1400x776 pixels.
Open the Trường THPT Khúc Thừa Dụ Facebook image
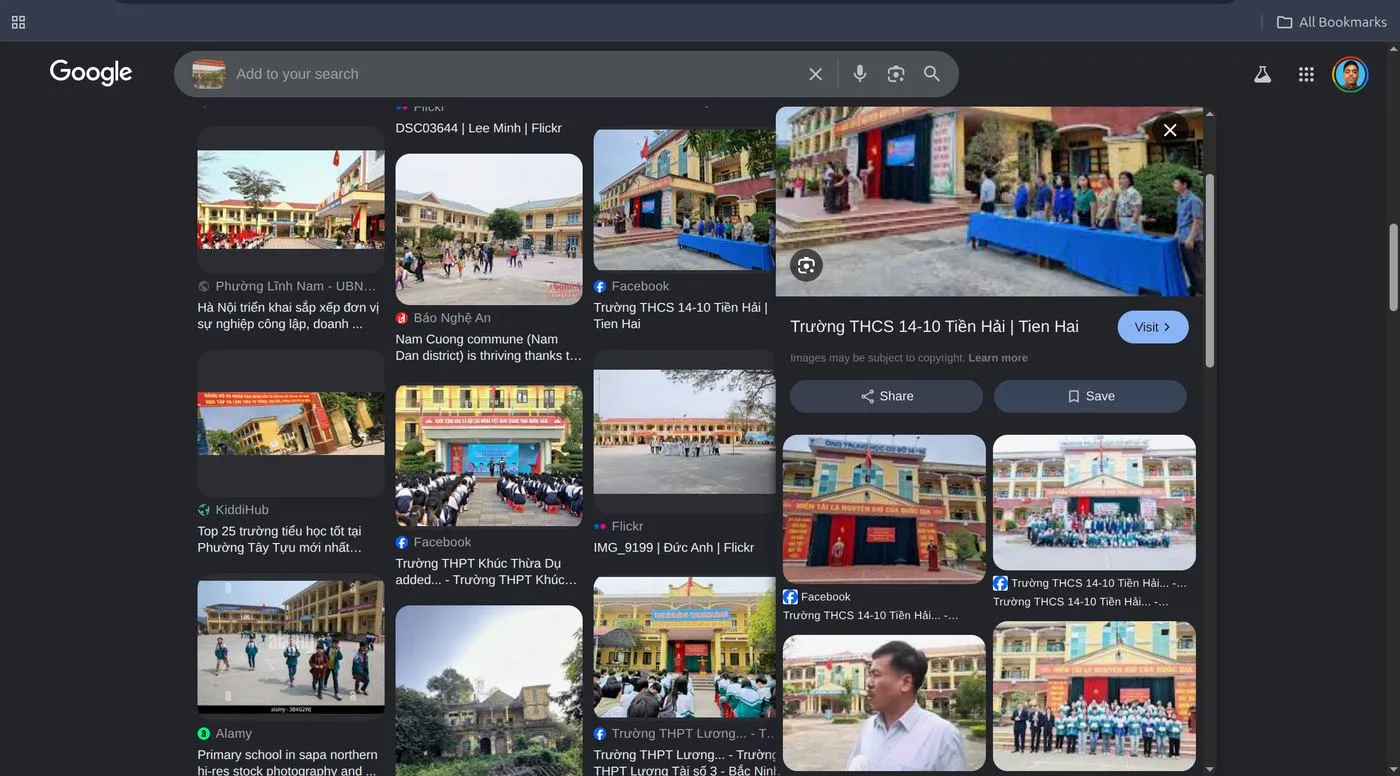click(x=489, y=456)
